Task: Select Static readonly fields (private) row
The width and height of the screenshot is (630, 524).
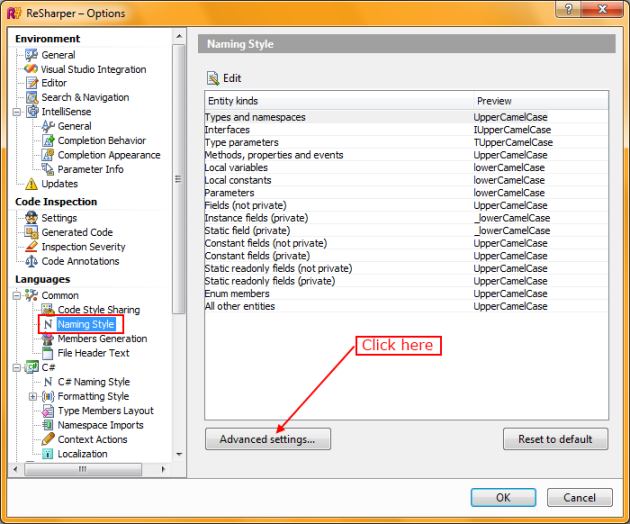Action: click(406, 281)
